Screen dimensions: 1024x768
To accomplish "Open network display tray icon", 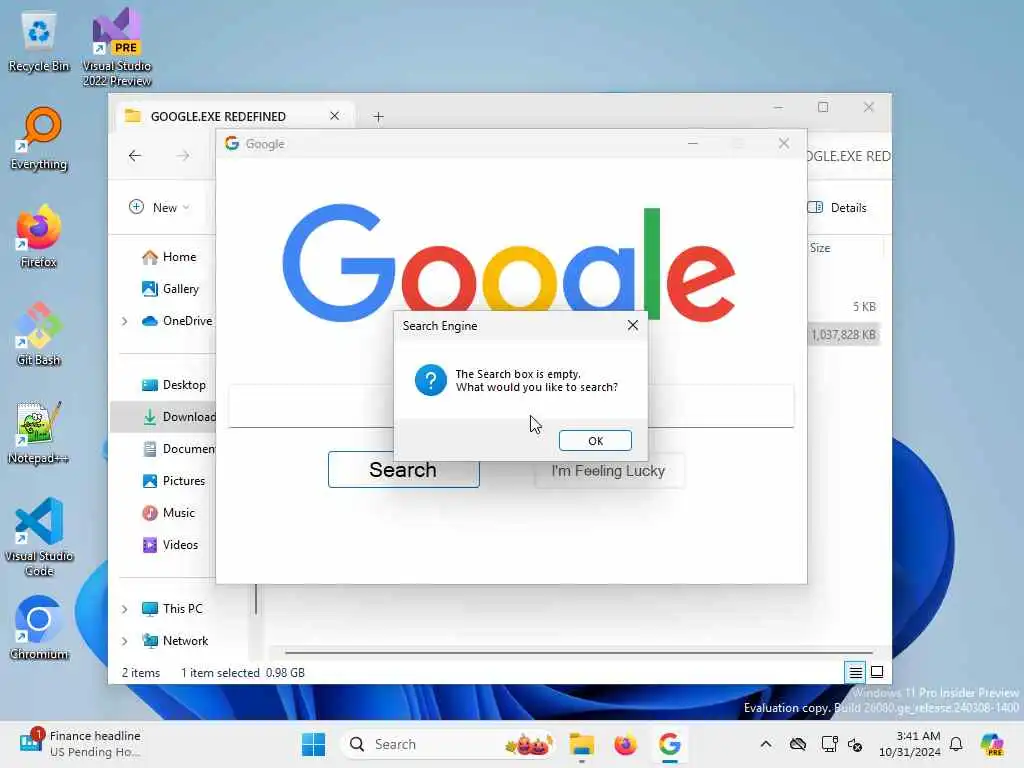I will 829,744.
